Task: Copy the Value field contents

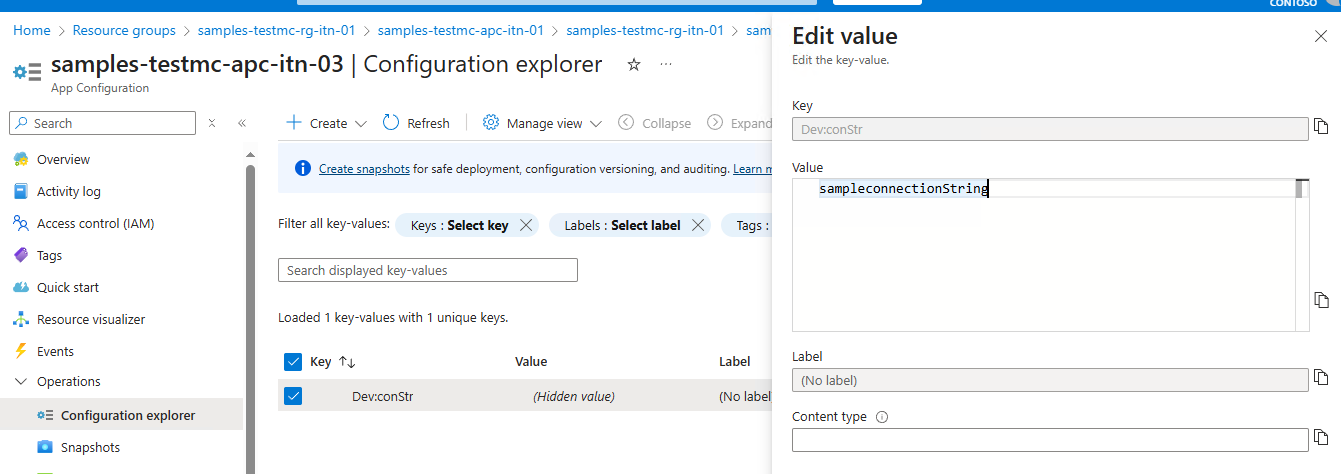Action: point(1321,300)
